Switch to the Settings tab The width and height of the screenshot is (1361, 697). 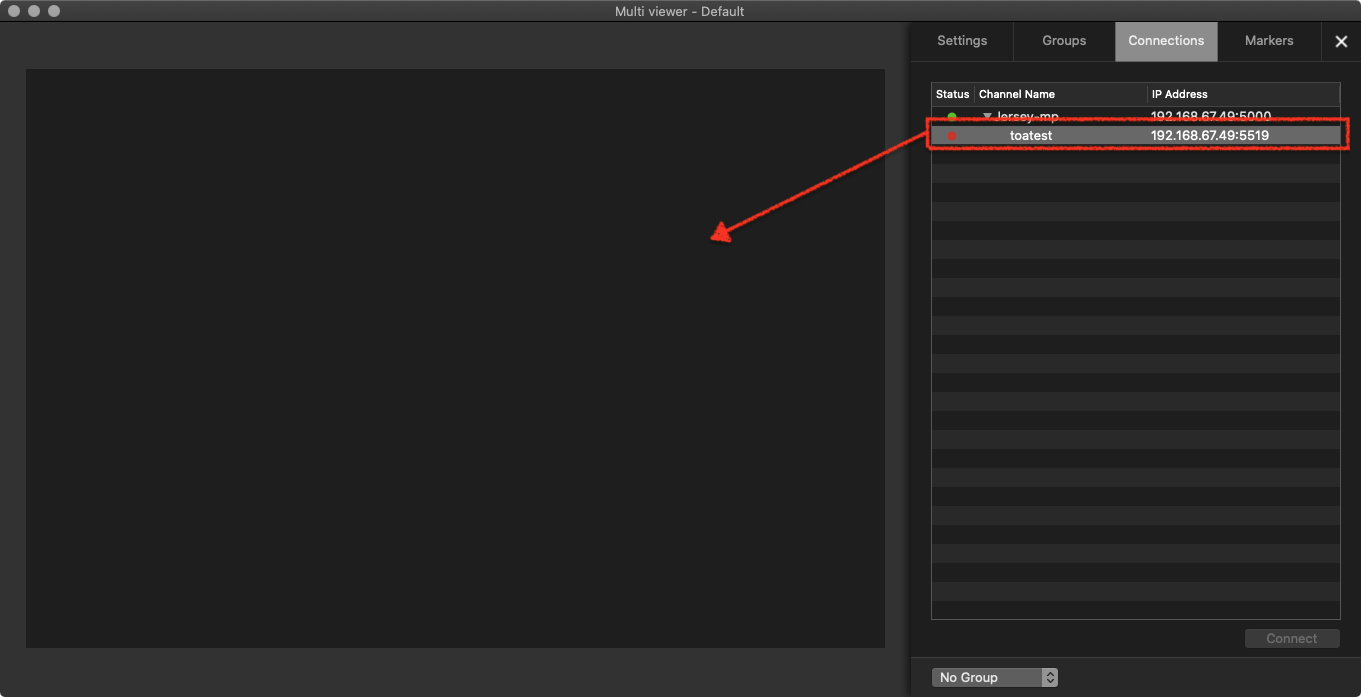(x=962, y=41)
